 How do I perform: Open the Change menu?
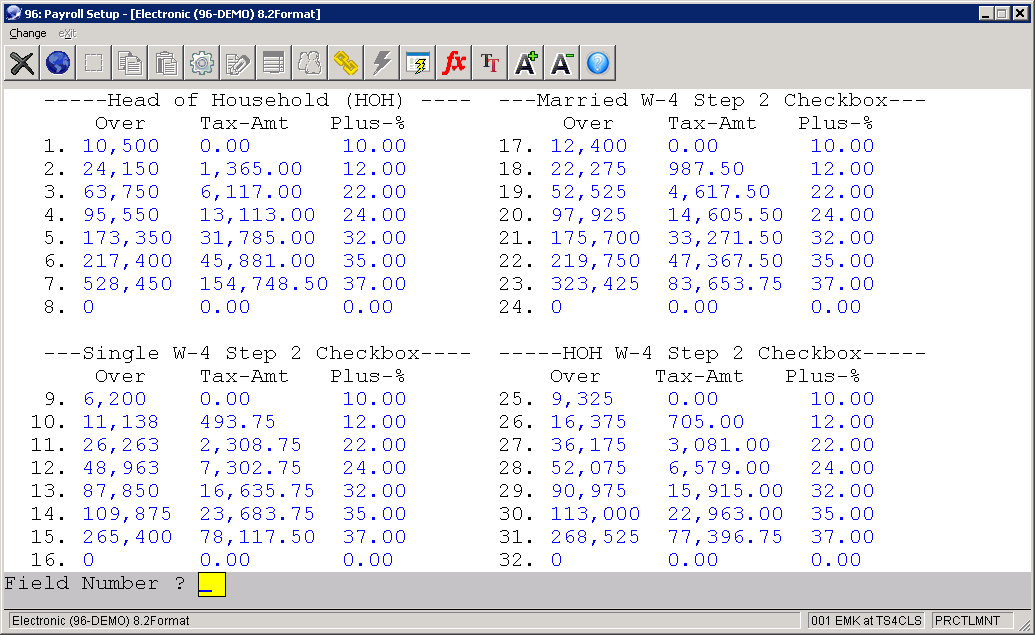pos(28,33)
